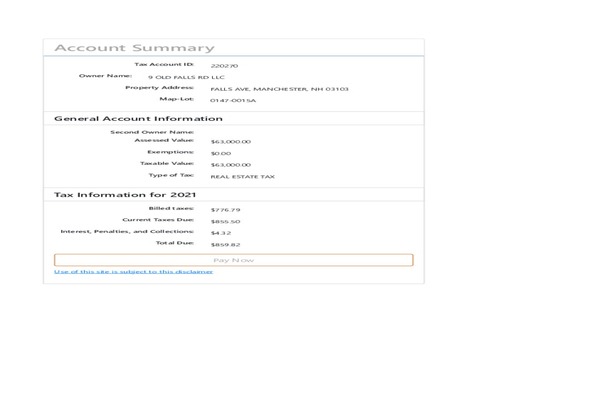The image size is (600, 400).
Task: Click the Pay Now button
Action: click(233, 260)
